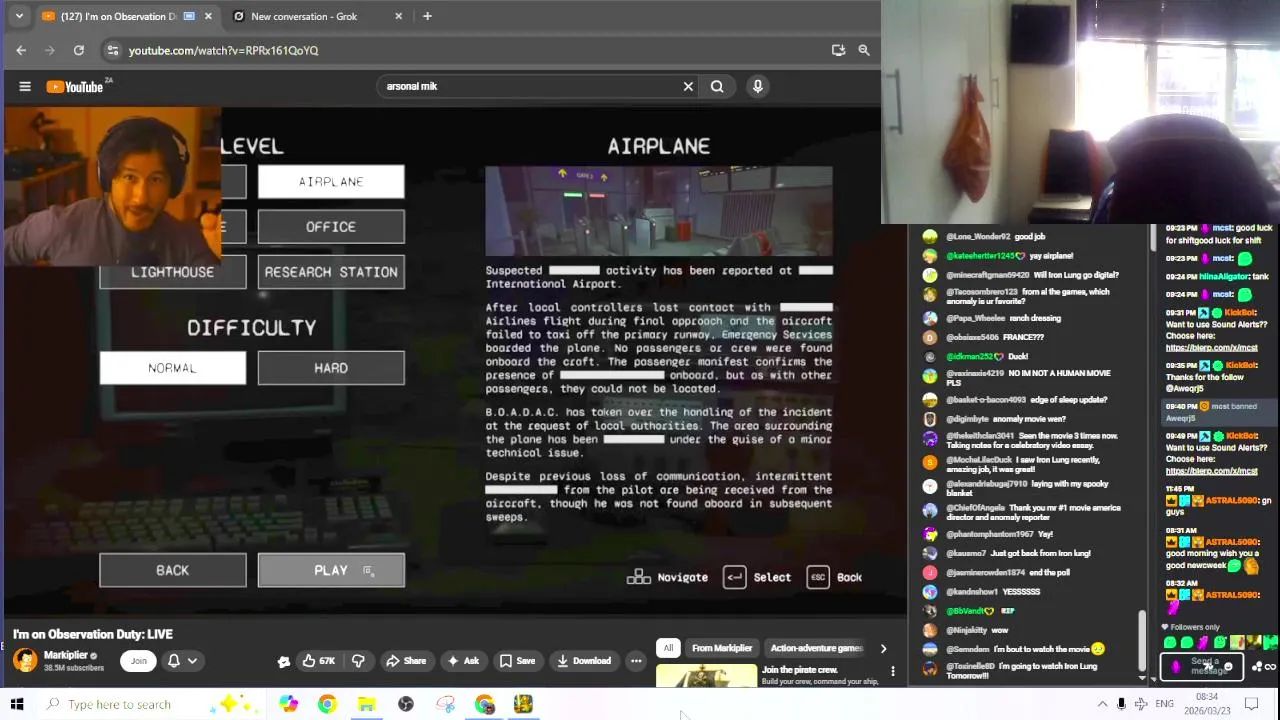View site information icon beside URL
Image resolution: width=1280 pixels, height=720 pixels.
(112, 50)
